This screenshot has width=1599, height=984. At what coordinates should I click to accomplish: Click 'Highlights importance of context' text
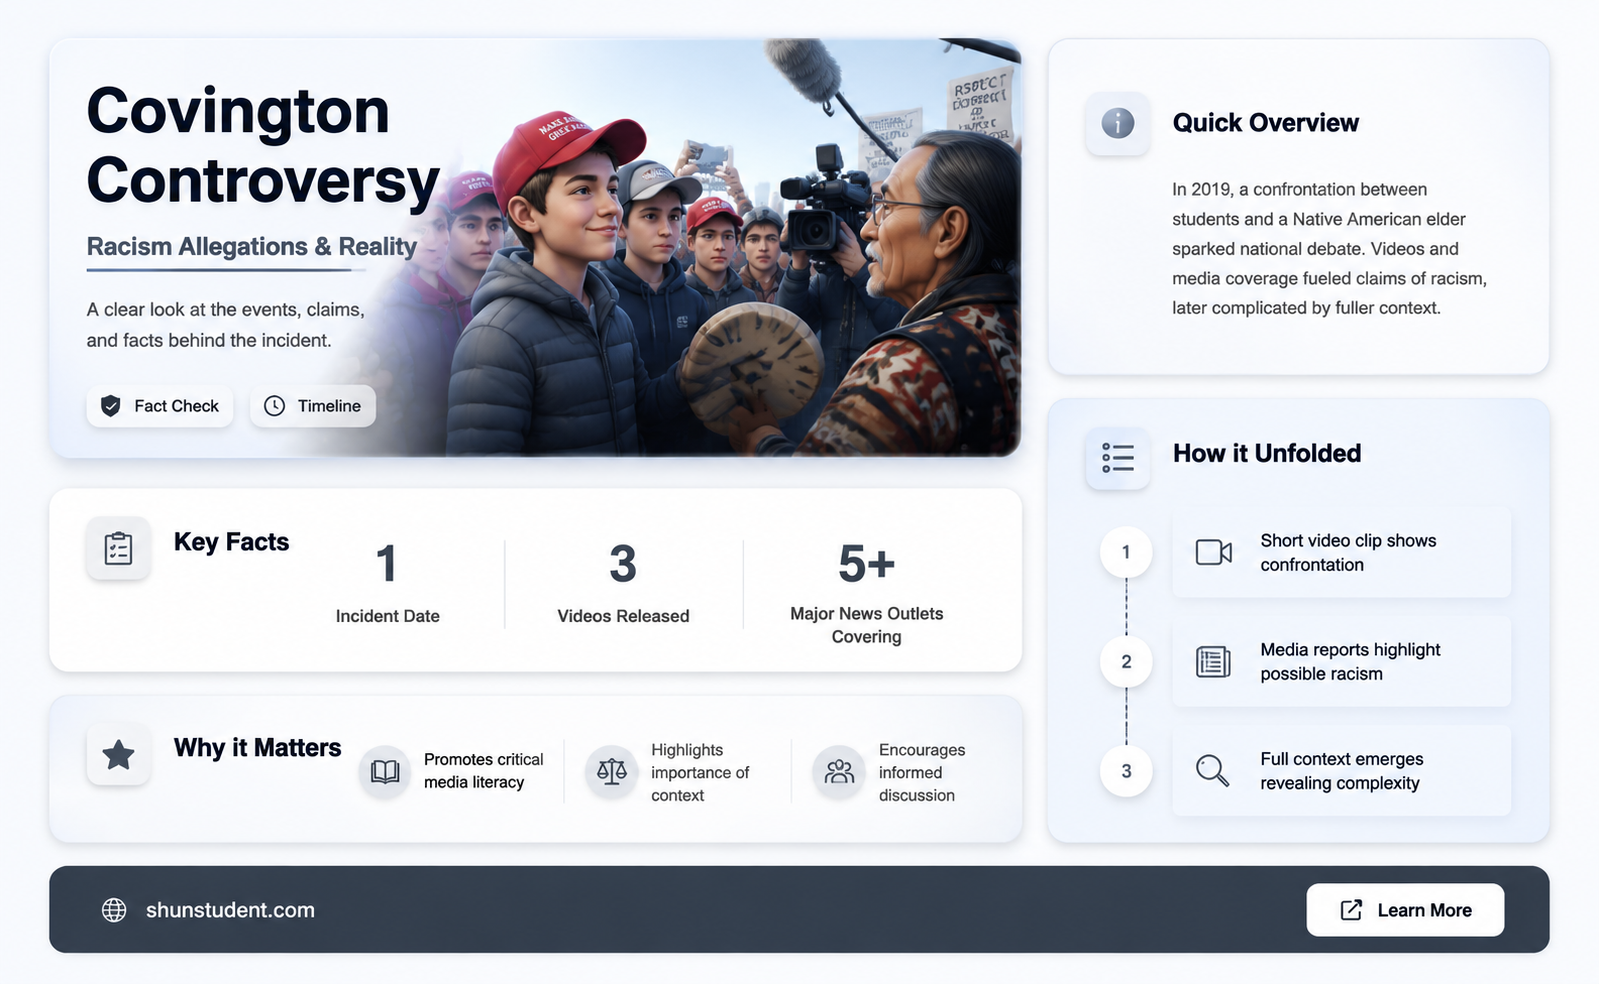(x=700, y=772)
